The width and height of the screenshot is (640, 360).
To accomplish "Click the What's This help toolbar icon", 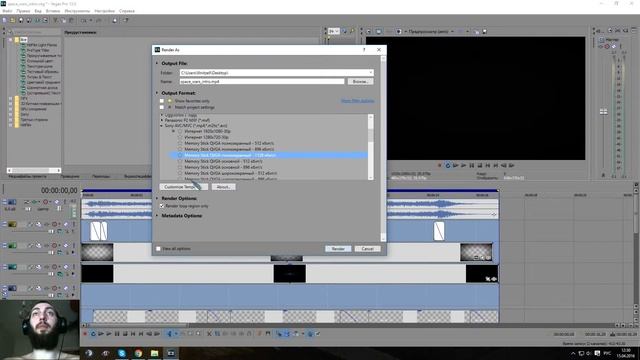I will pos(126,20).
